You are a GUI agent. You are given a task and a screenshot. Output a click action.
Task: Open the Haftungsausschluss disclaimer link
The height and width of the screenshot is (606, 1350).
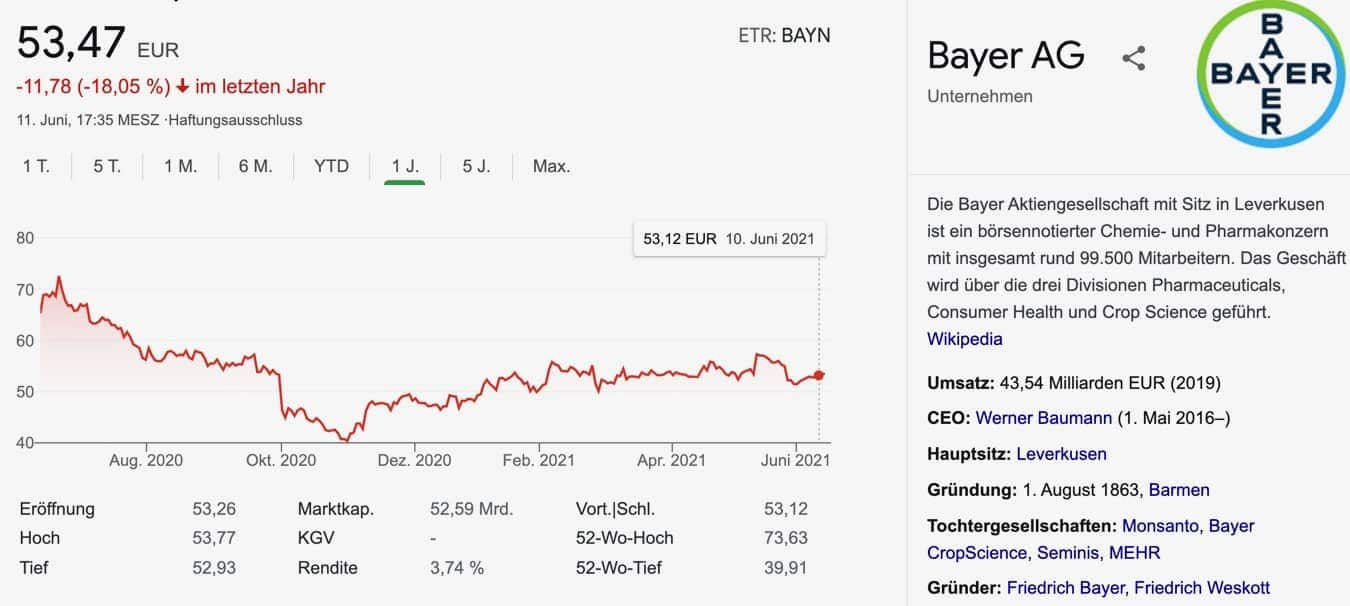click(235, 120)
